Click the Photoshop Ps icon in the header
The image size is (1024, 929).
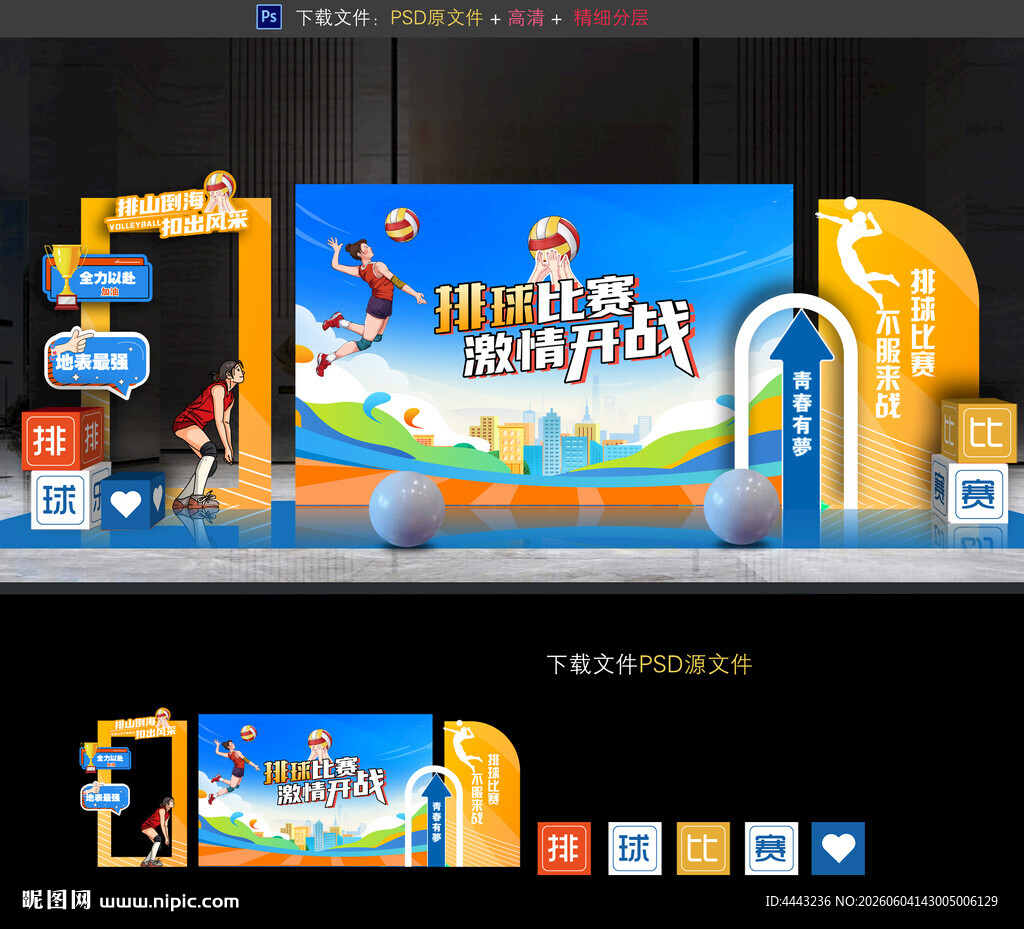(x=269, y=17)
